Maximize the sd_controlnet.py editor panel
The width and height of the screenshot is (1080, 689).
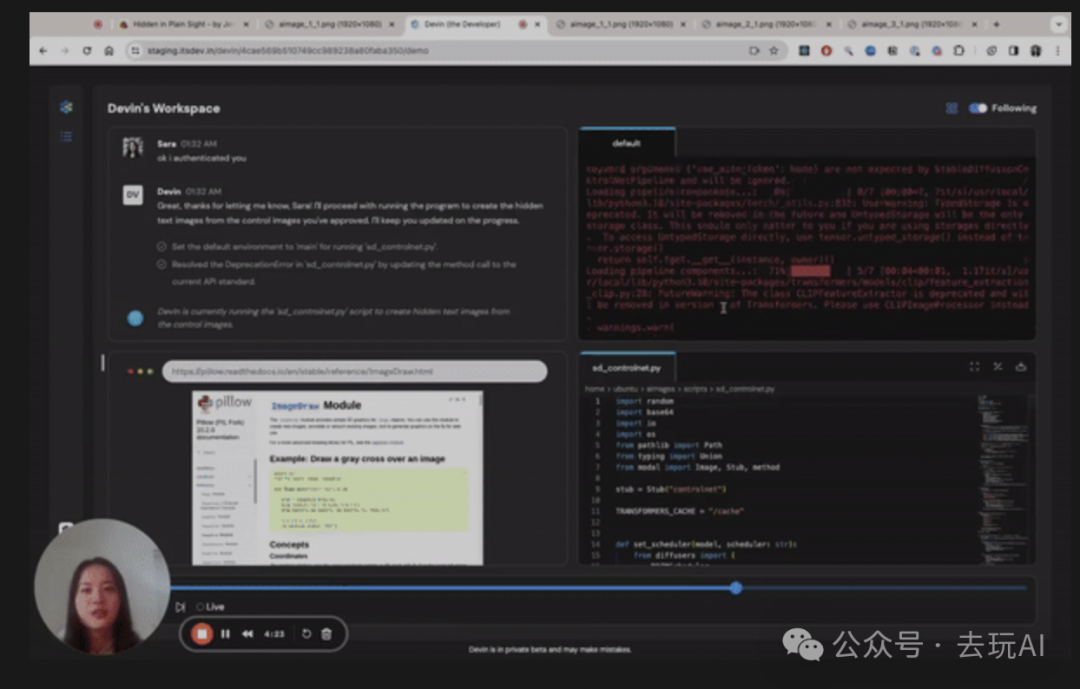tap(974, 367)
